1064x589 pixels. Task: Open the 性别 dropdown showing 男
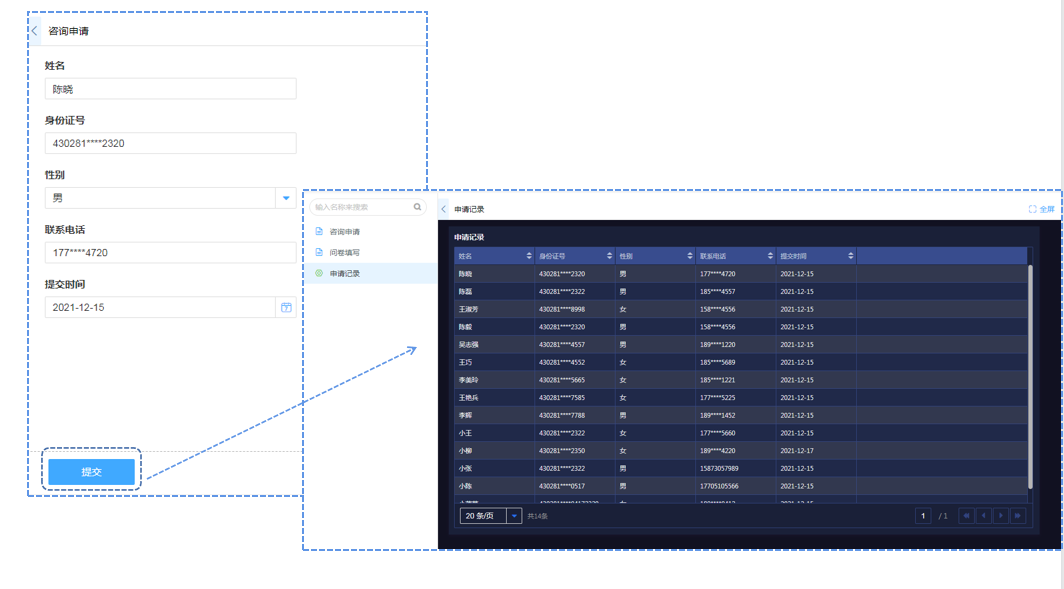[x=286, y=198]
